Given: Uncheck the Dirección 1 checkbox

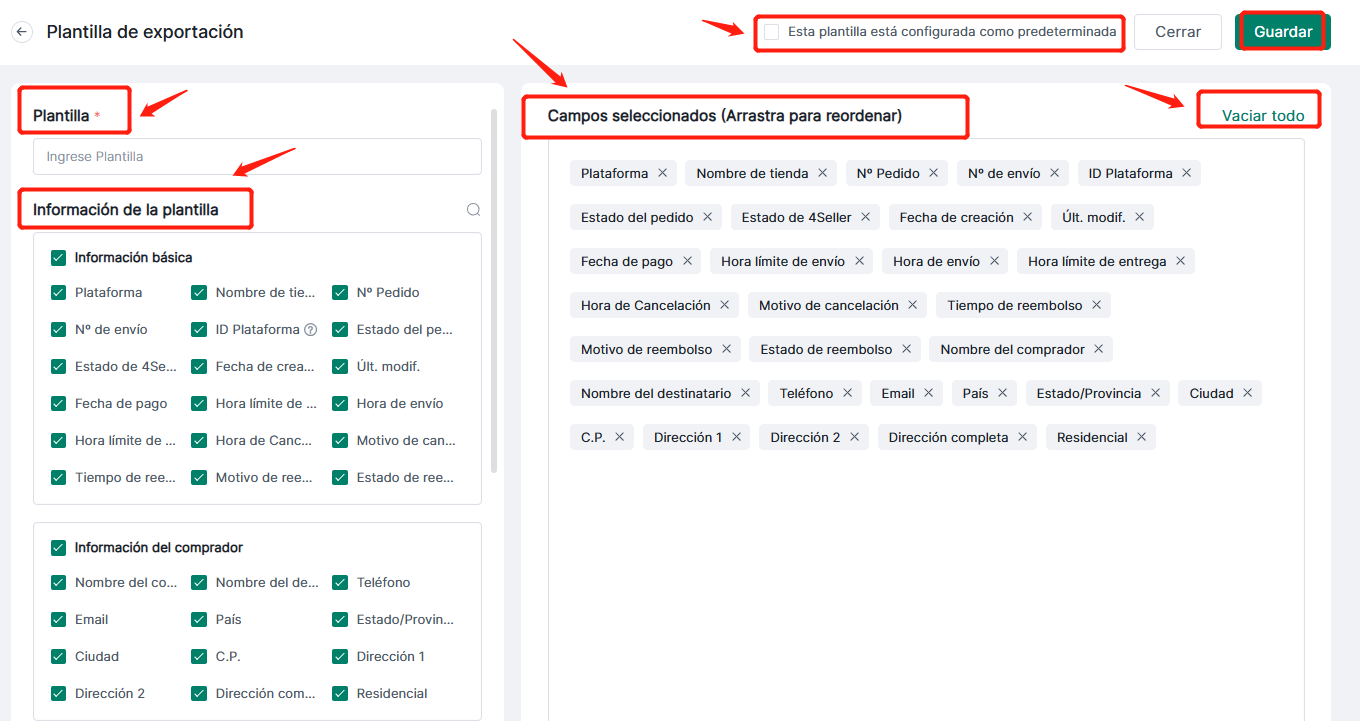Looking at the screenshot, I should (x=340, y=656).
